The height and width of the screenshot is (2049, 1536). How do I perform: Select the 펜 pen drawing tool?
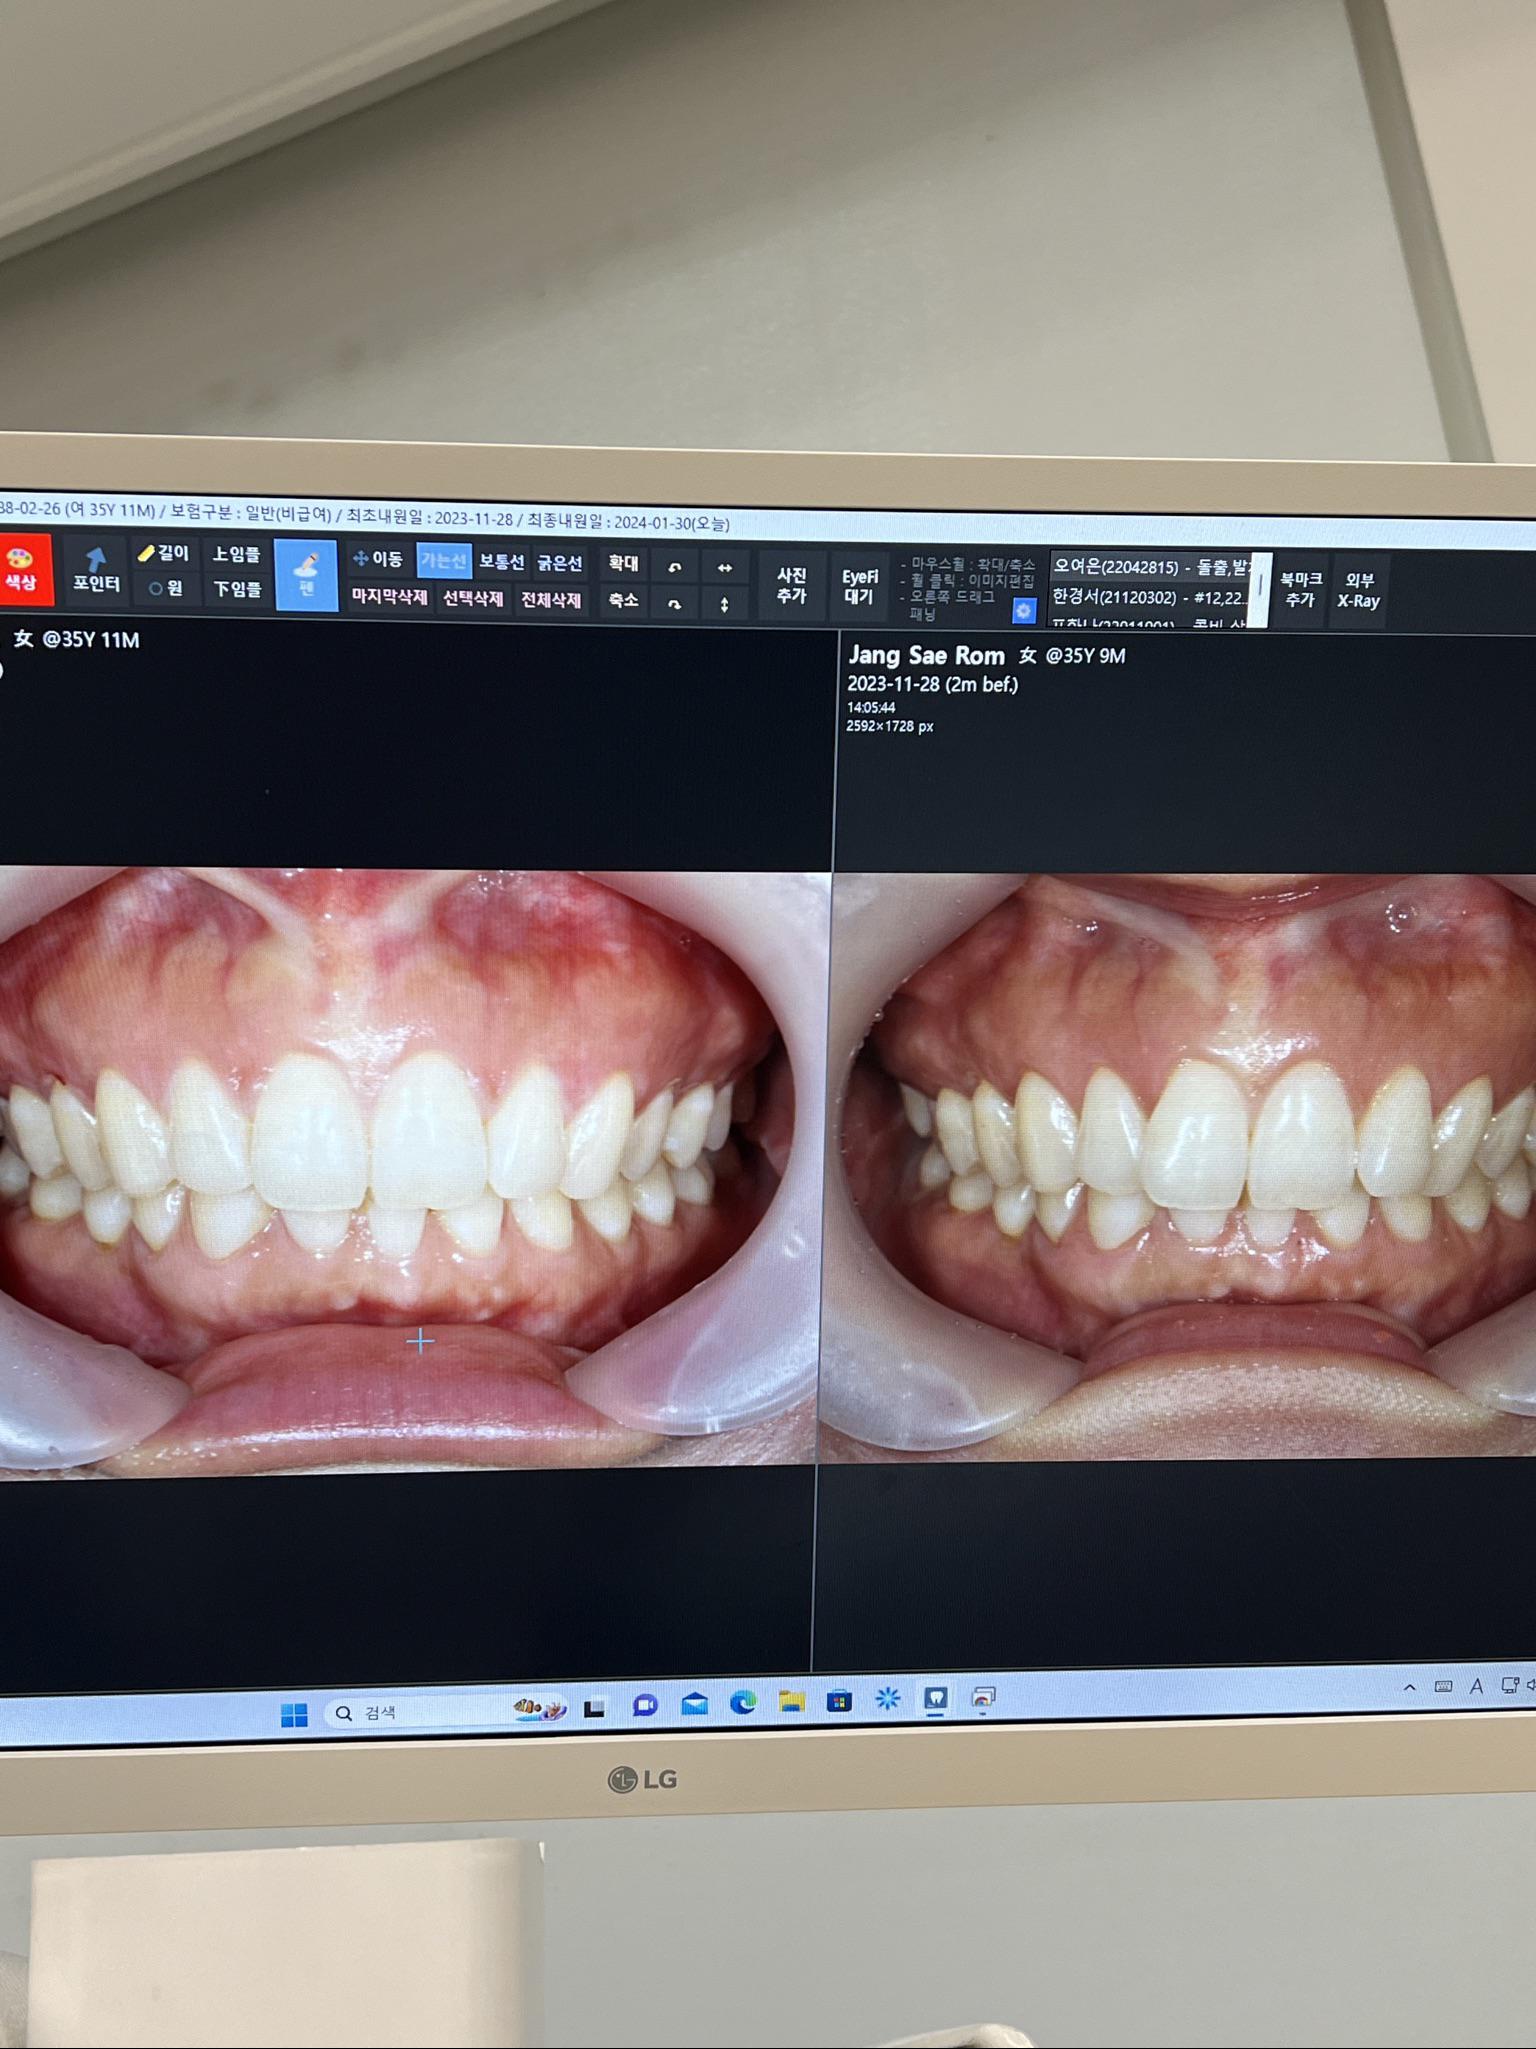[x=306, y=575]
